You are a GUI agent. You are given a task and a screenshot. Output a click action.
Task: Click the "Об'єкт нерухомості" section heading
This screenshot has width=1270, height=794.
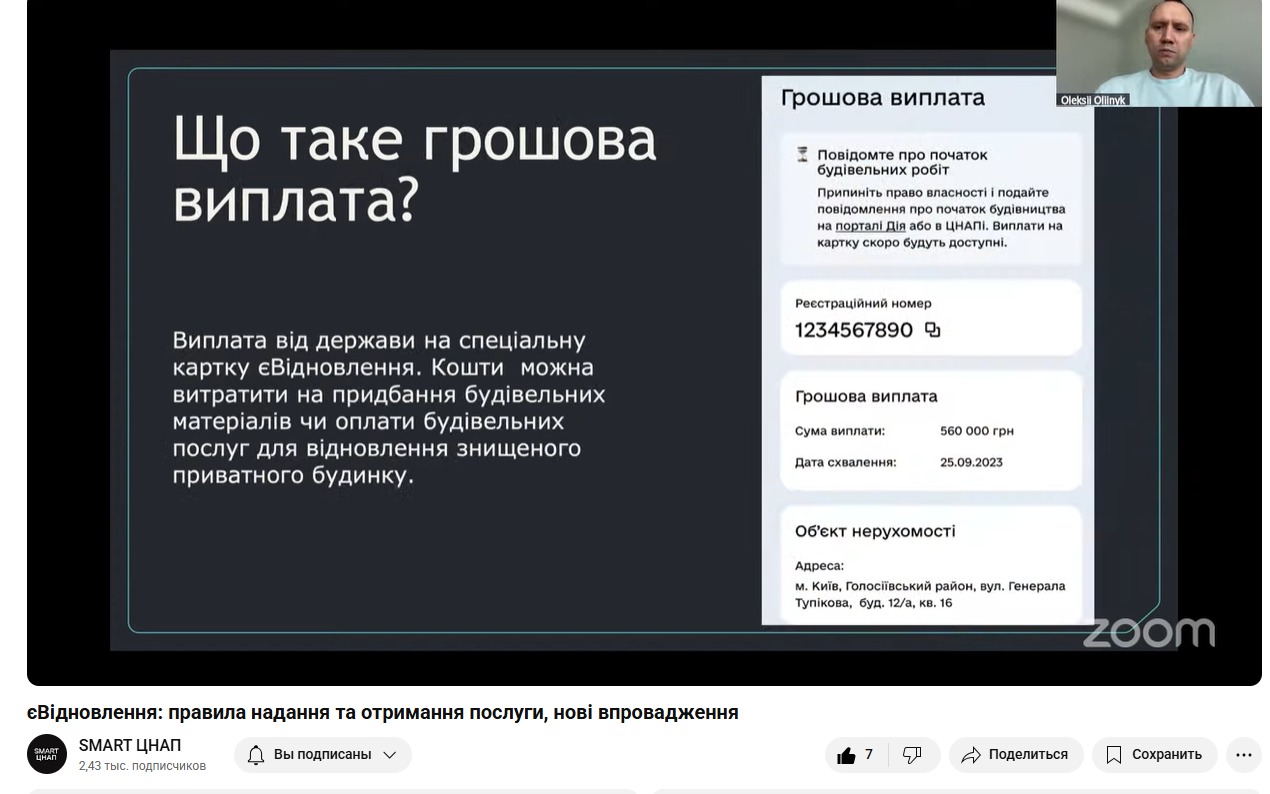click(875, 531)
